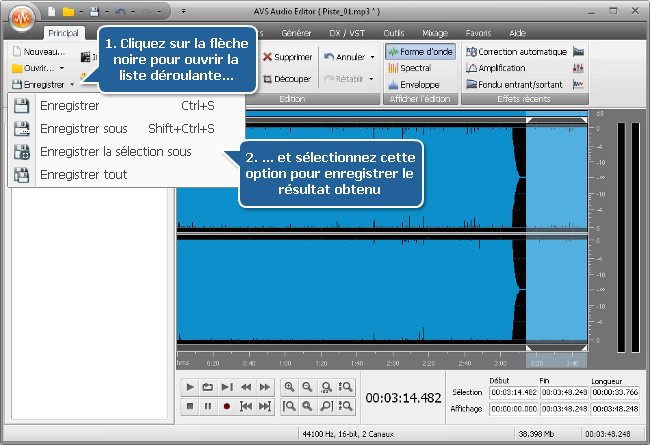This screenshot has height=445, width=650.
Task: Click the zoom-to-selection magnifier icon
Action: coord(307,406)
